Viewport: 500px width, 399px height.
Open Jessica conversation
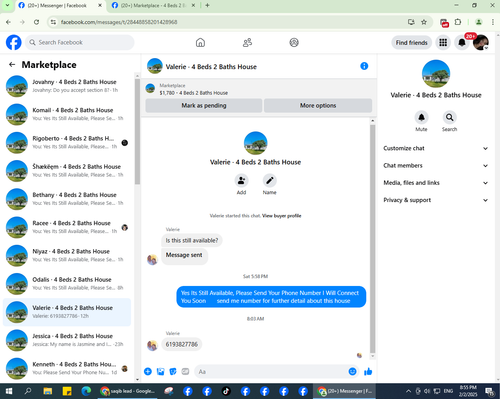[x=67, y=340]
